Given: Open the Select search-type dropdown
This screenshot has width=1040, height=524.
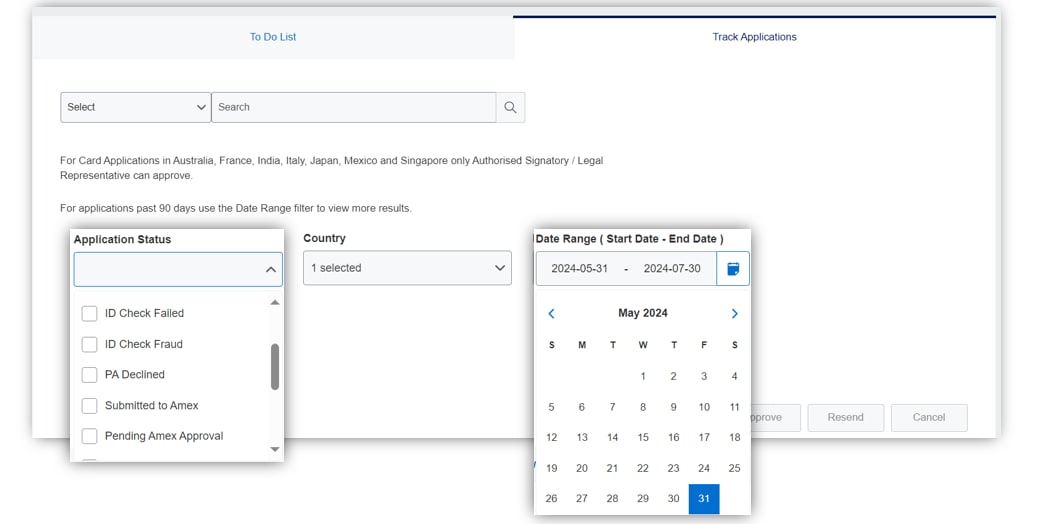Looking at the screenshot, I should pos(135,107).
